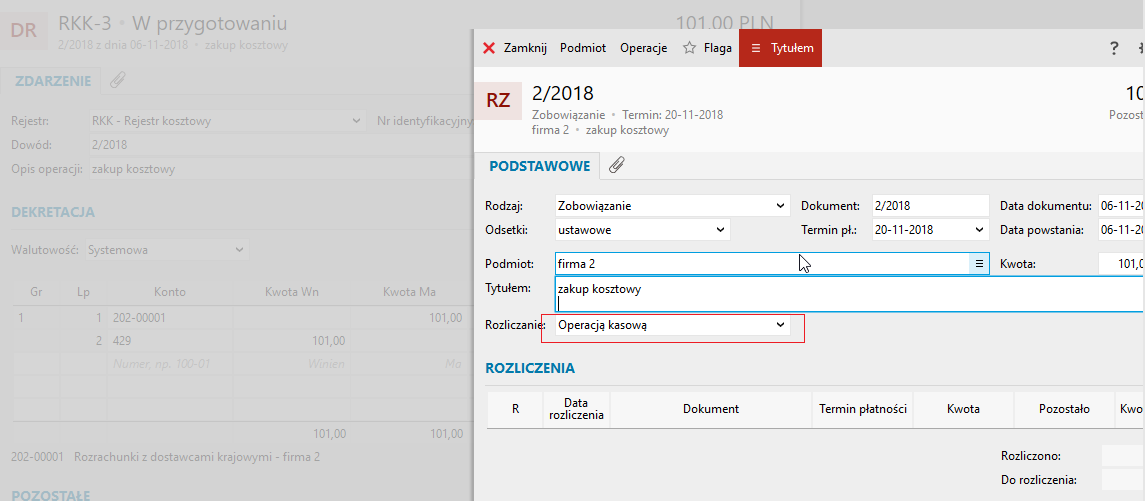The width and height of the screenshot is (1145, 501).
Task: Open the paperclip attachments tab in dialog
Action: pos(617,166)
